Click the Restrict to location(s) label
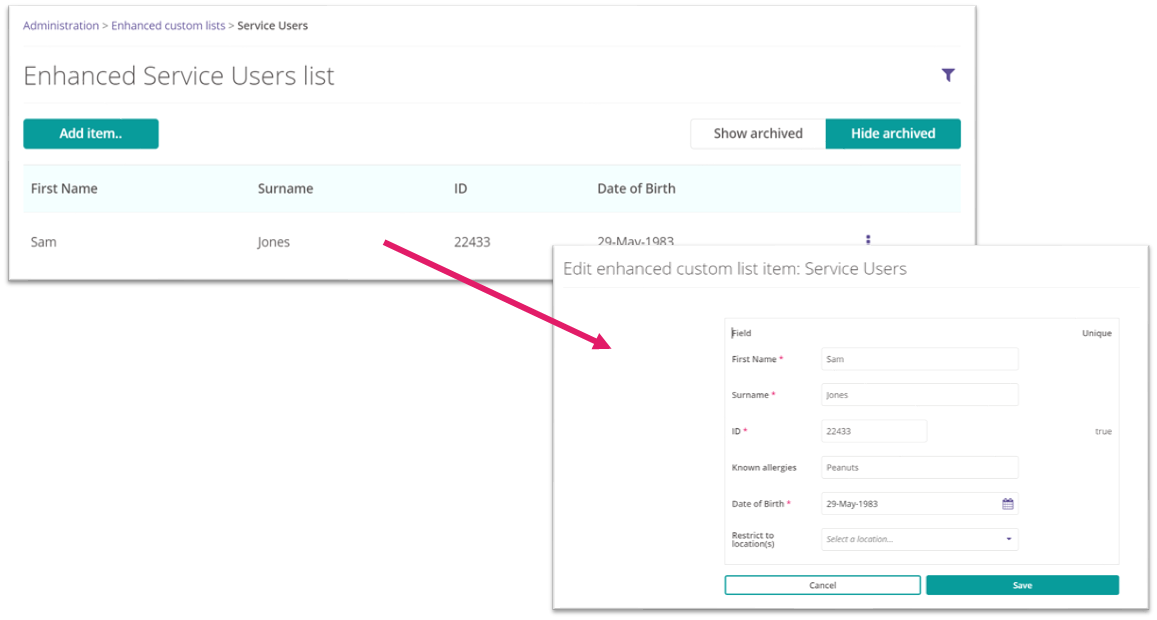The width and height of the screenshot is (1157, 620). (753, 540)
